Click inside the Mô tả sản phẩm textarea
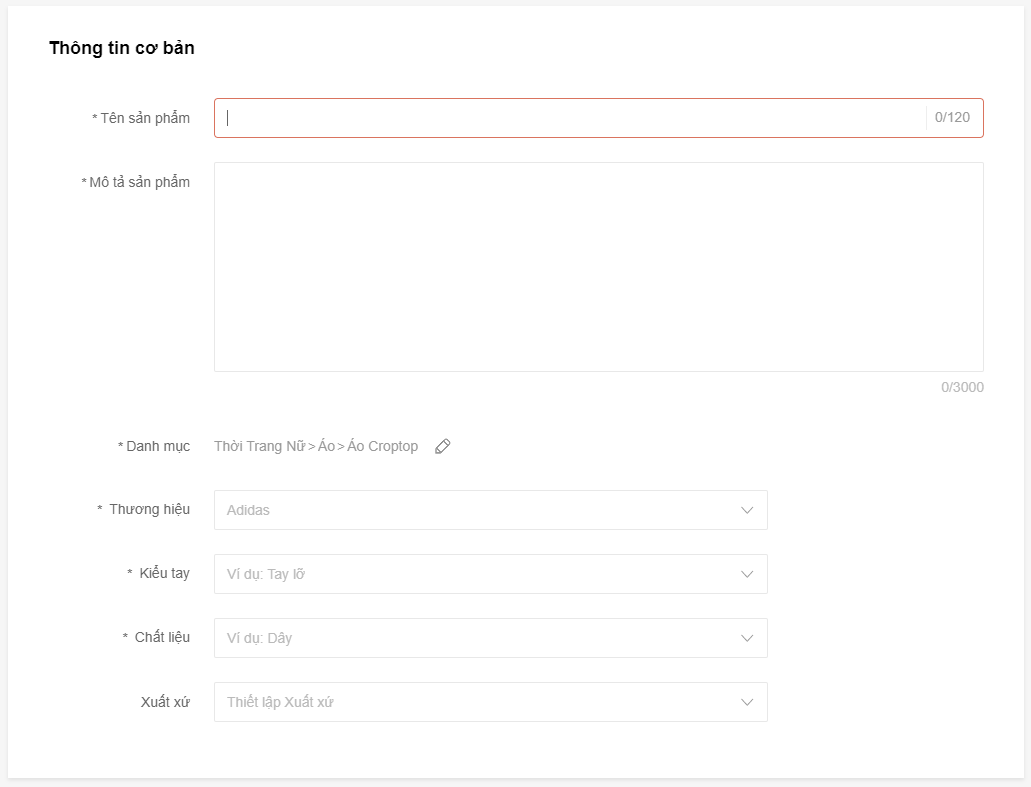Viewport: 1031px width, 787px height. pos(598,267)
